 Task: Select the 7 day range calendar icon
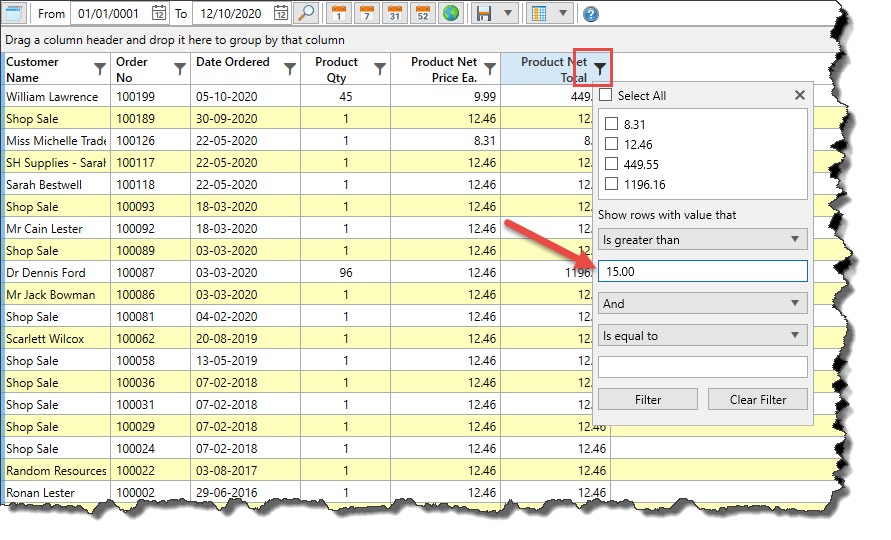click(367, 14)
